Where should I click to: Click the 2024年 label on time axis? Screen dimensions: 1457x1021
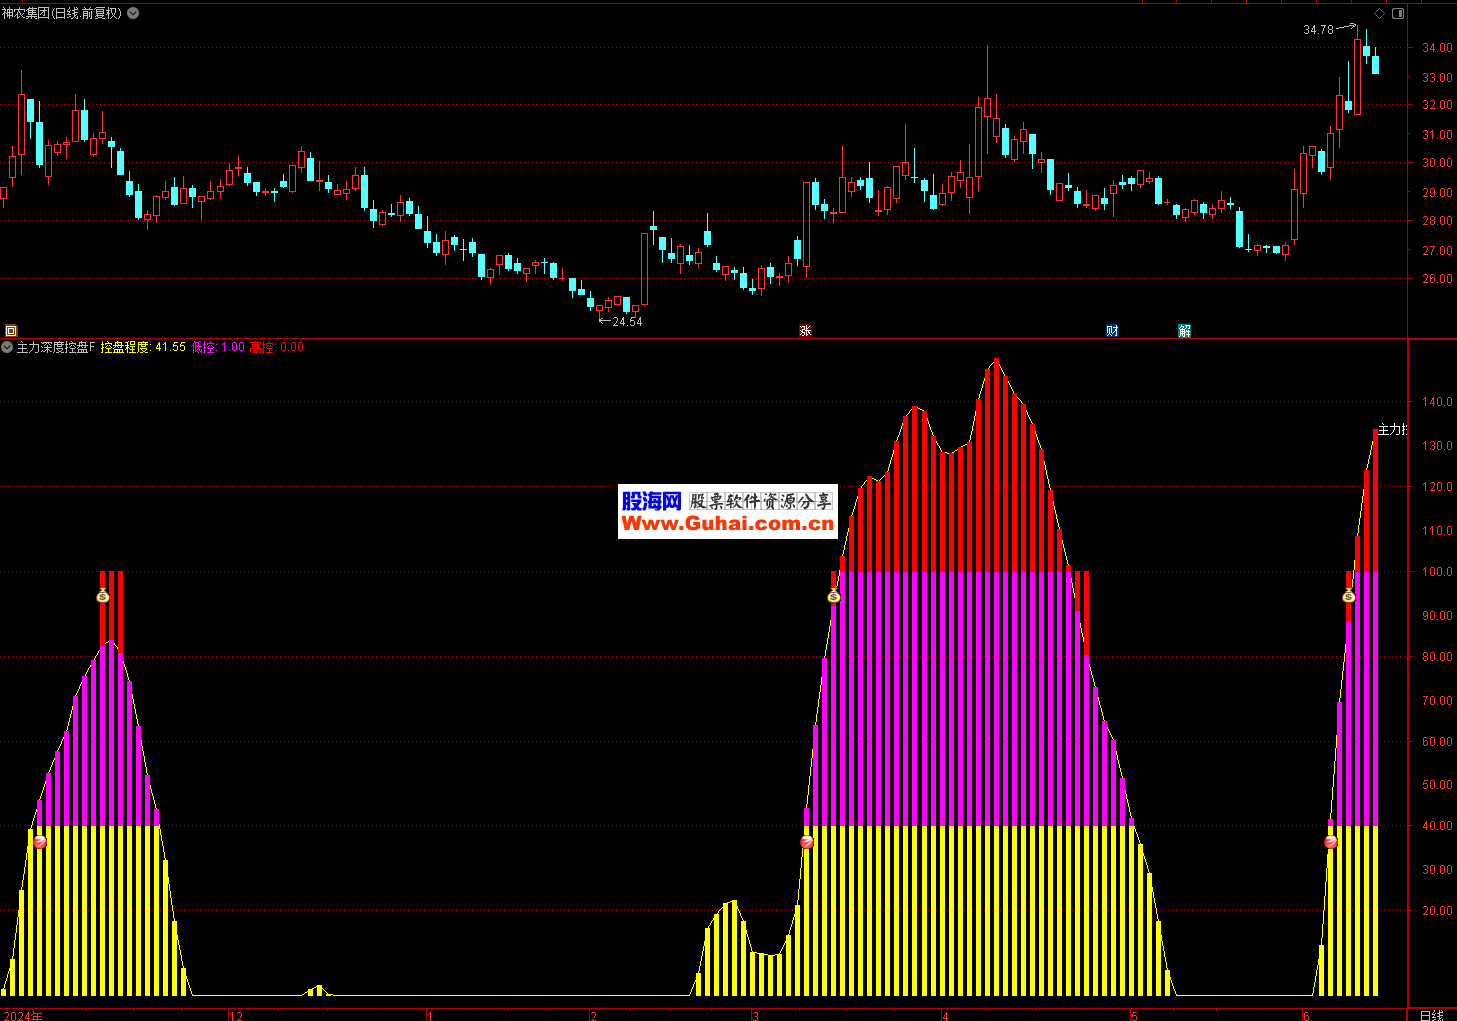[x=23, y=1015]
